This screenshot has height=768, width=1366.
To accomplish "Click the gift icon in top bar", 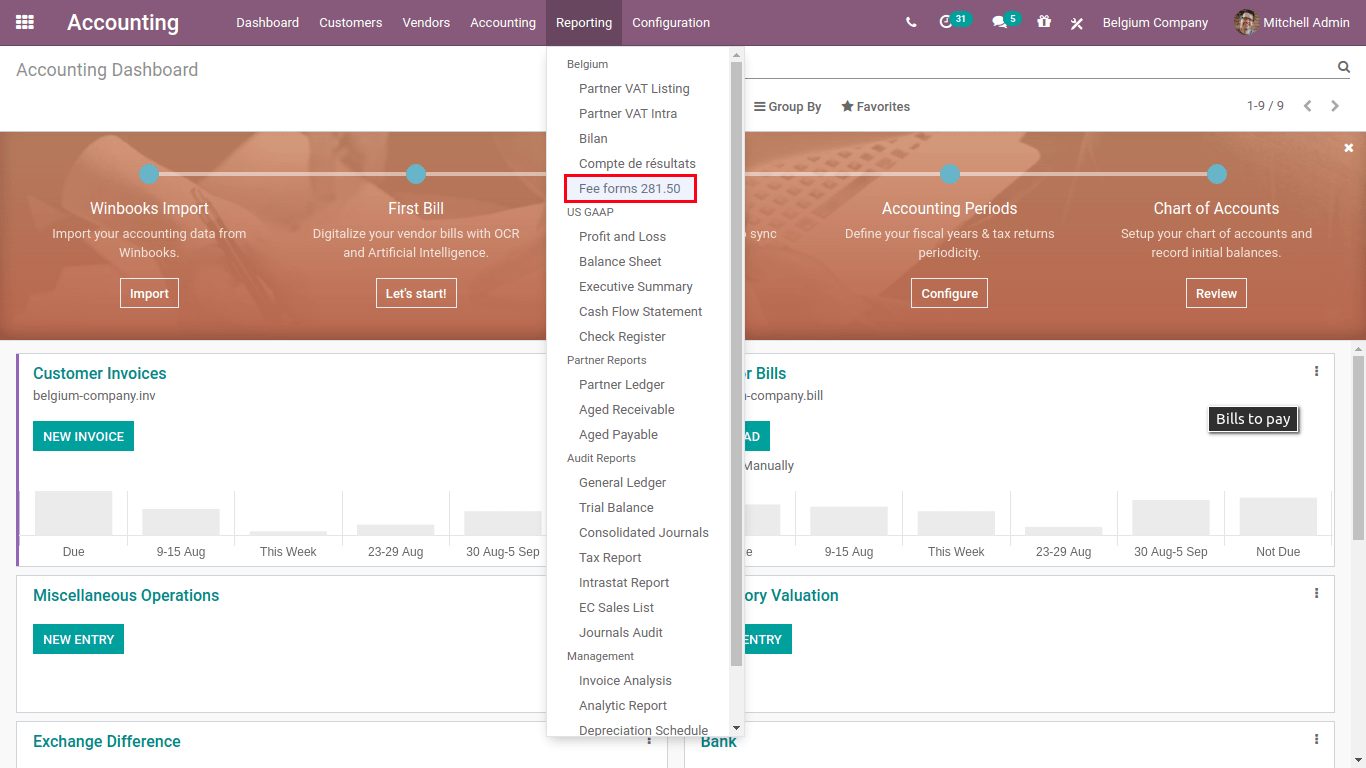I will point(1044,21).
